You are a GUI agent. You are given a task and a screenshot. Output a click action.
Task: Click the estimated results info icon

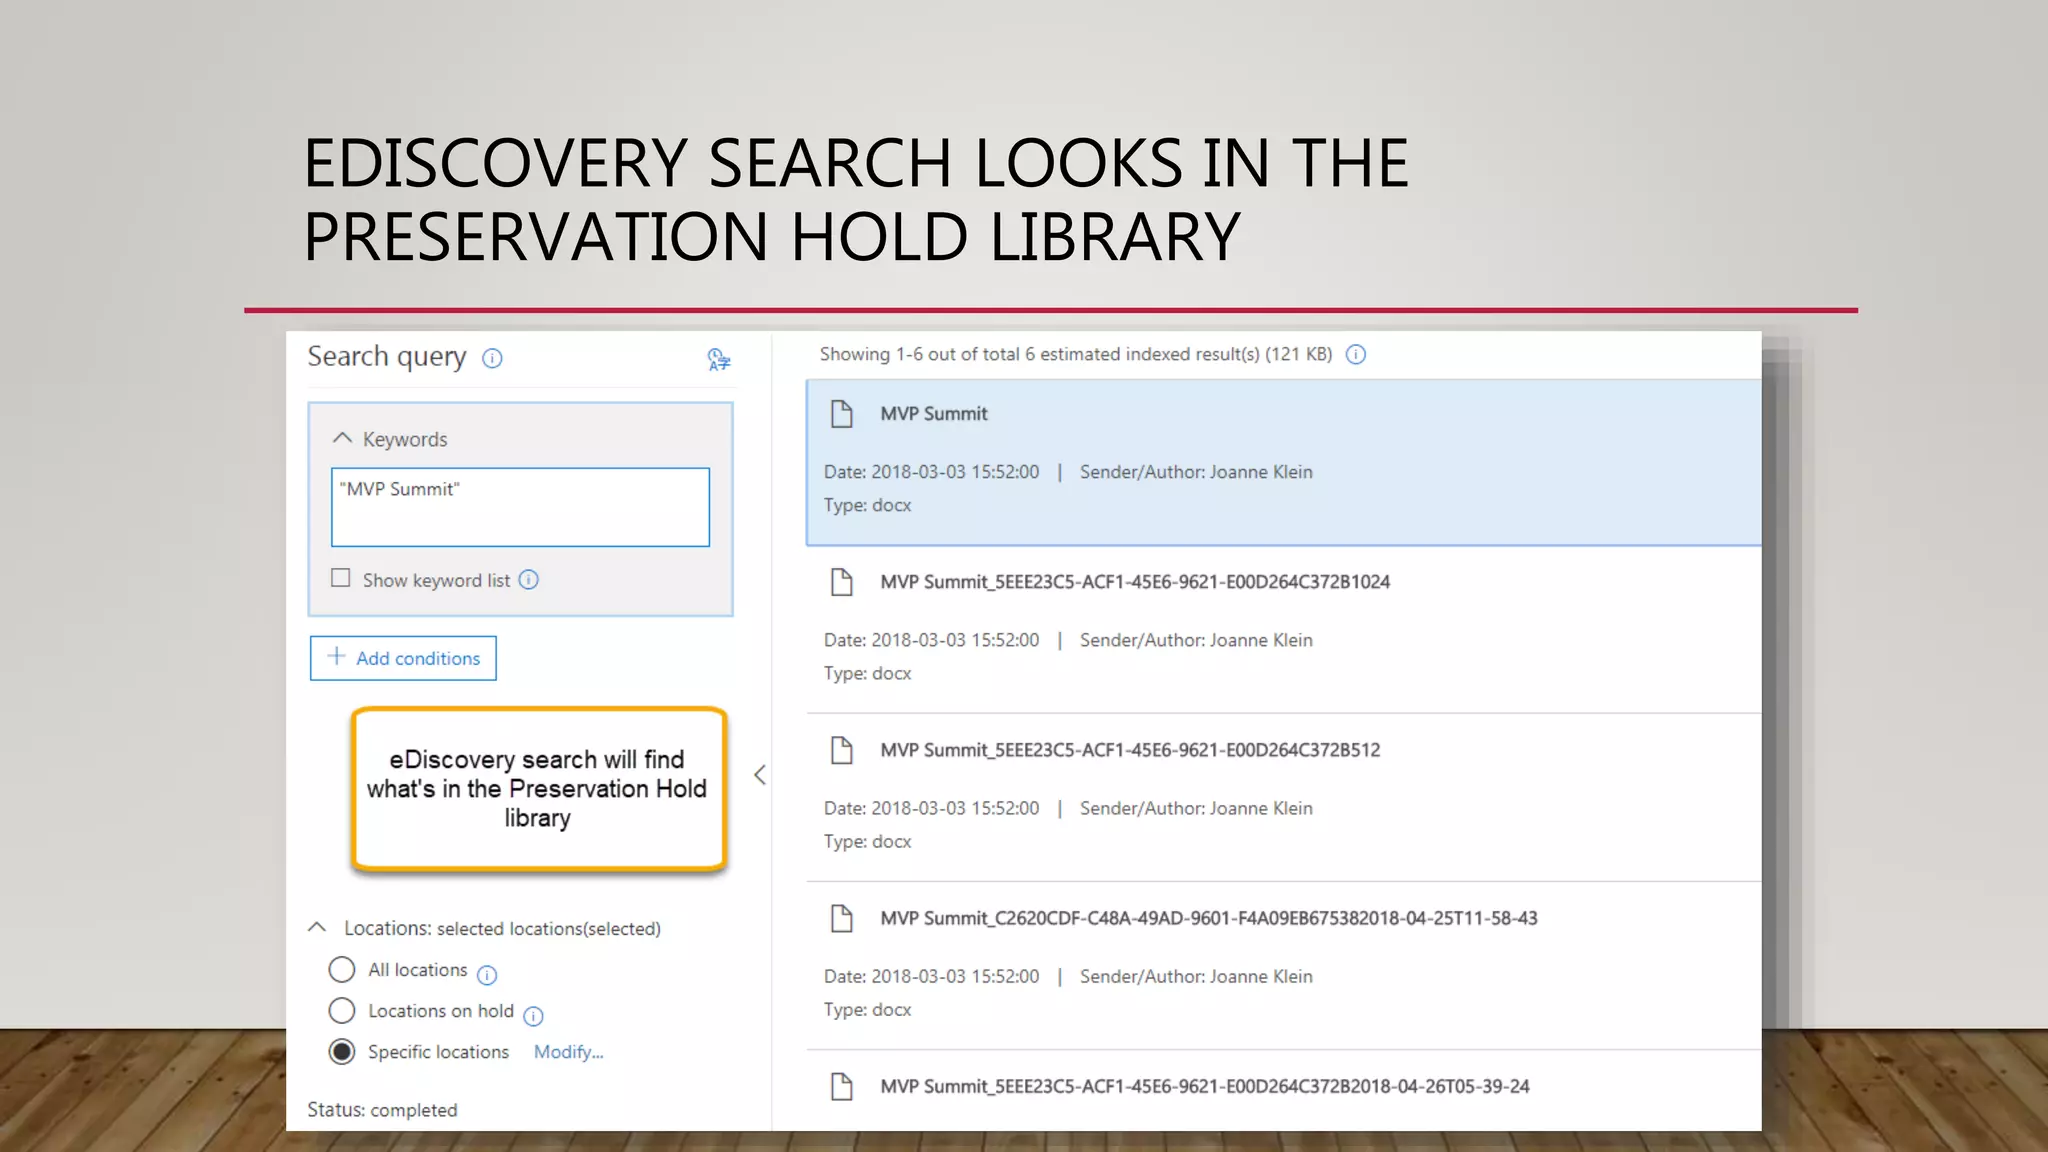1356,354
